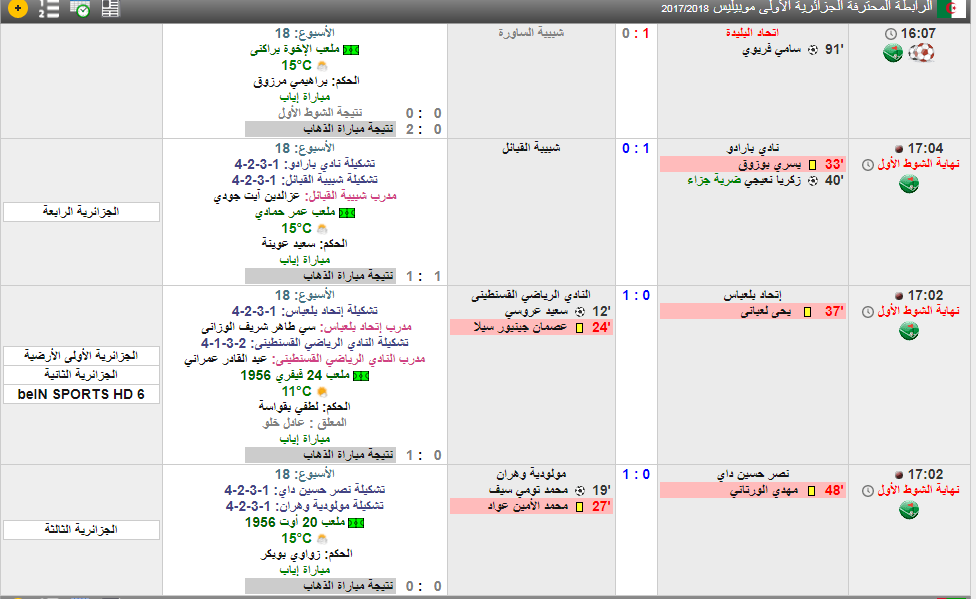Click the table layout icon in the header

point(110,8)
